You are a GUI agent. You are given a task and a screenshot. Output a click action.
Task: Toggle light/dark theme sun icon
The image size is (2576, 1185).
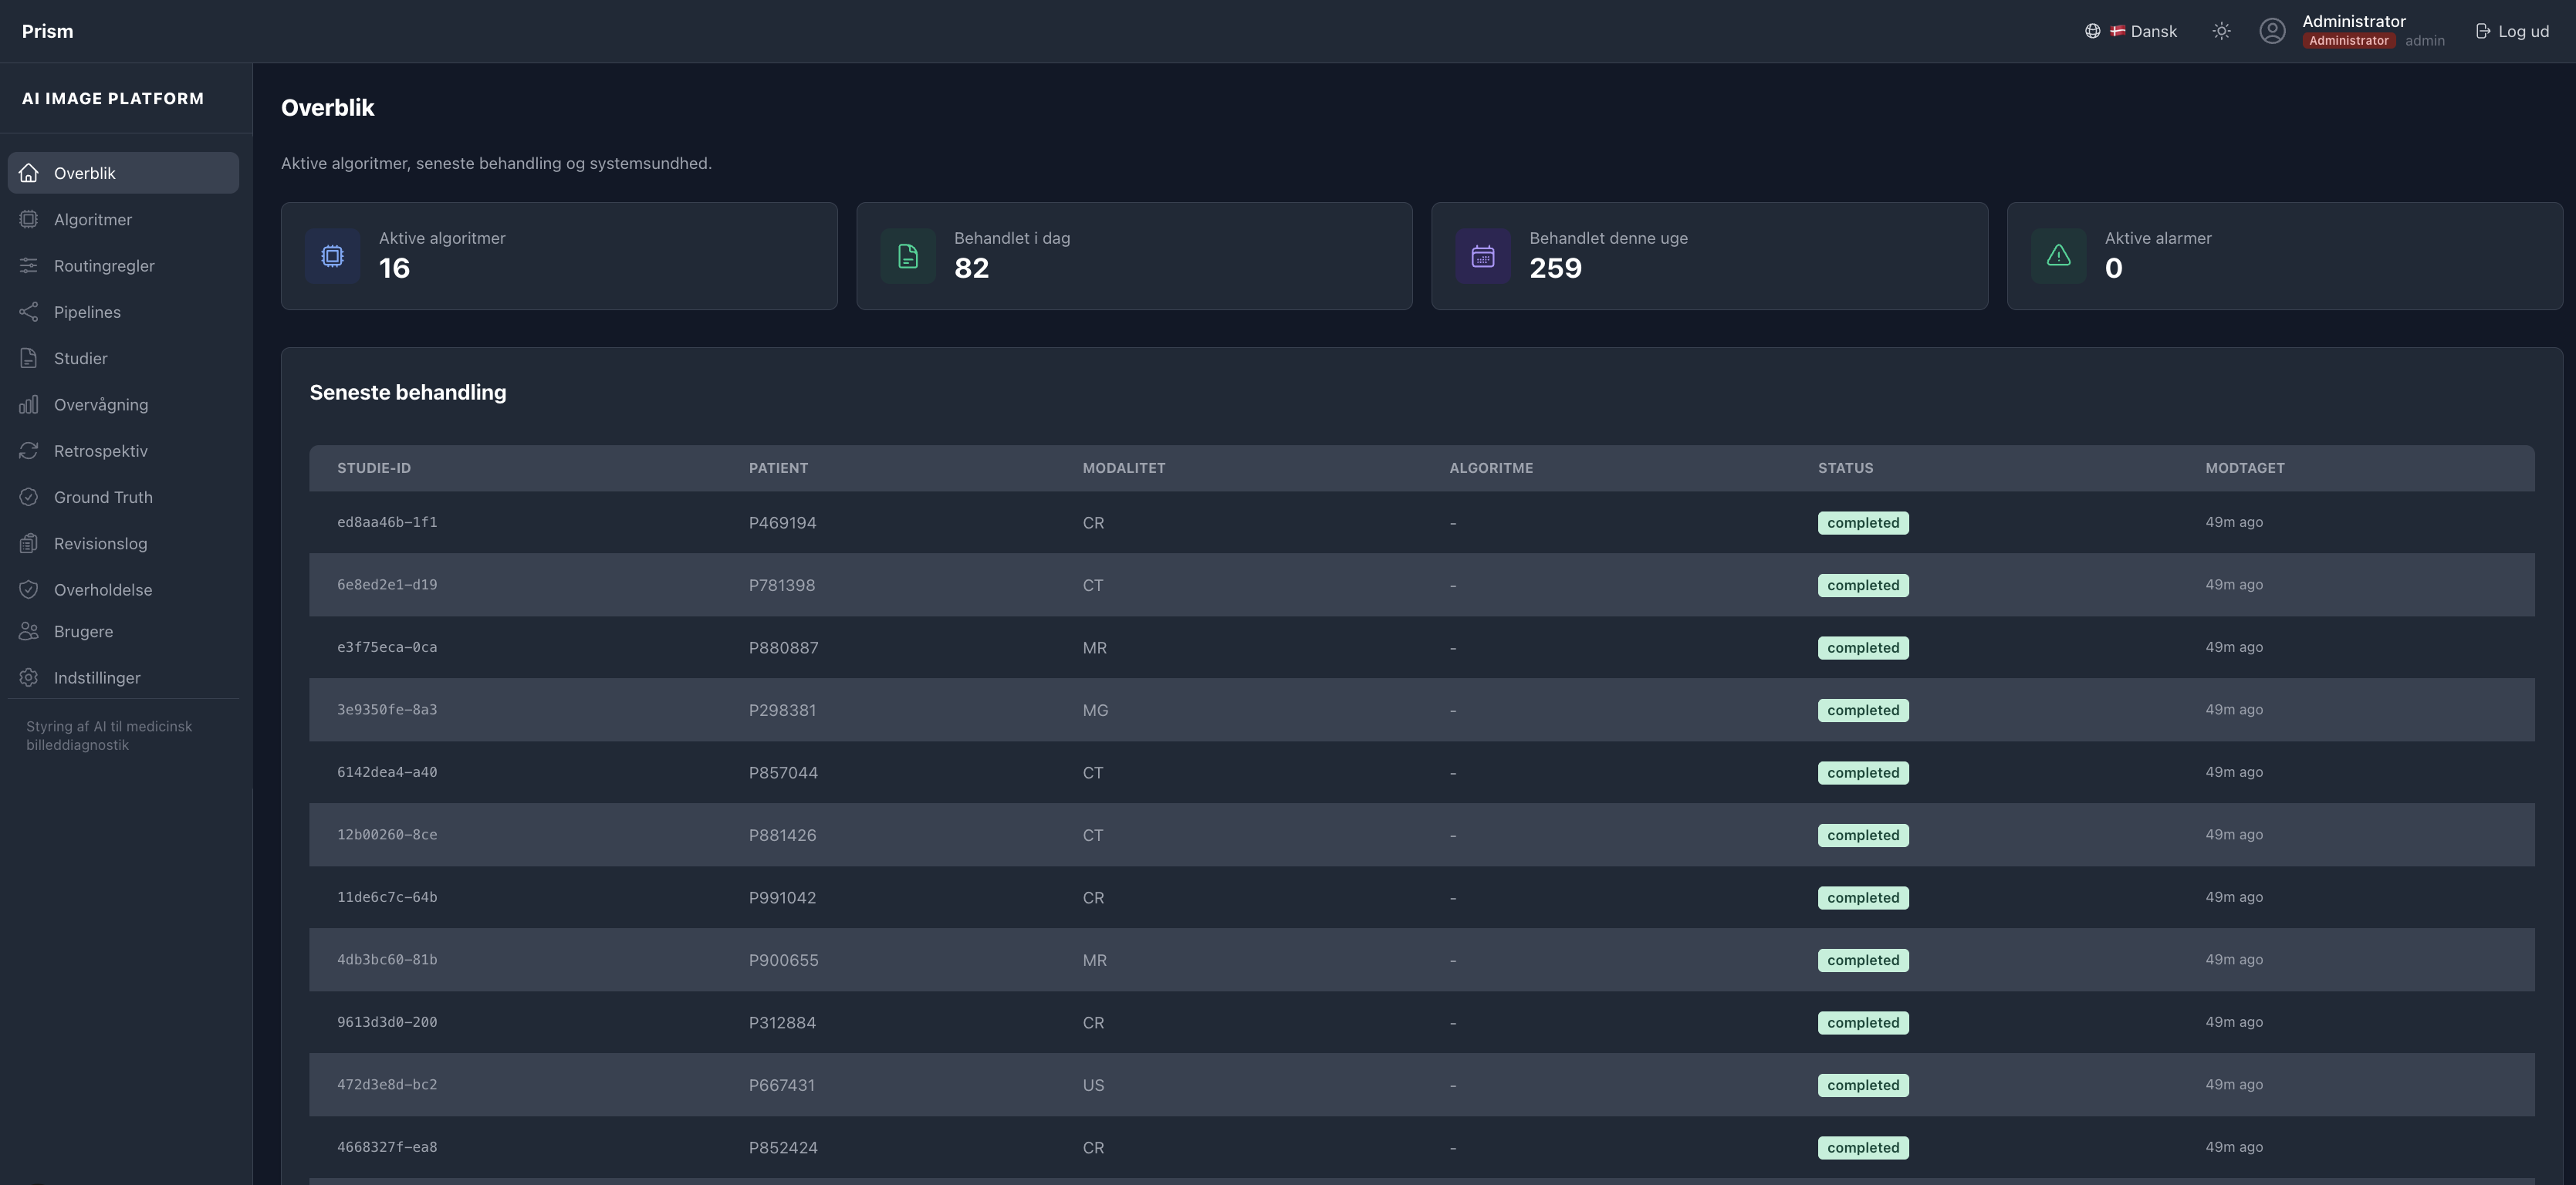(x=2221, y=31)
